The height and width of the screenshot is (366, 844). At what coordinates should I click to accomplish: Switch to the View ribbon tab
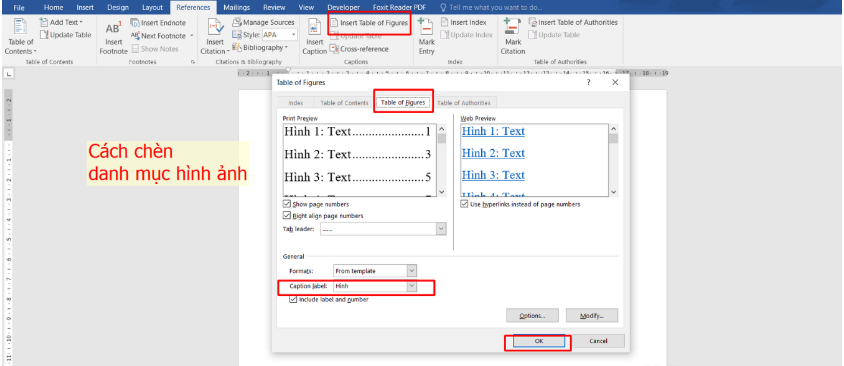pyautogui.click(x=306, y=8)
